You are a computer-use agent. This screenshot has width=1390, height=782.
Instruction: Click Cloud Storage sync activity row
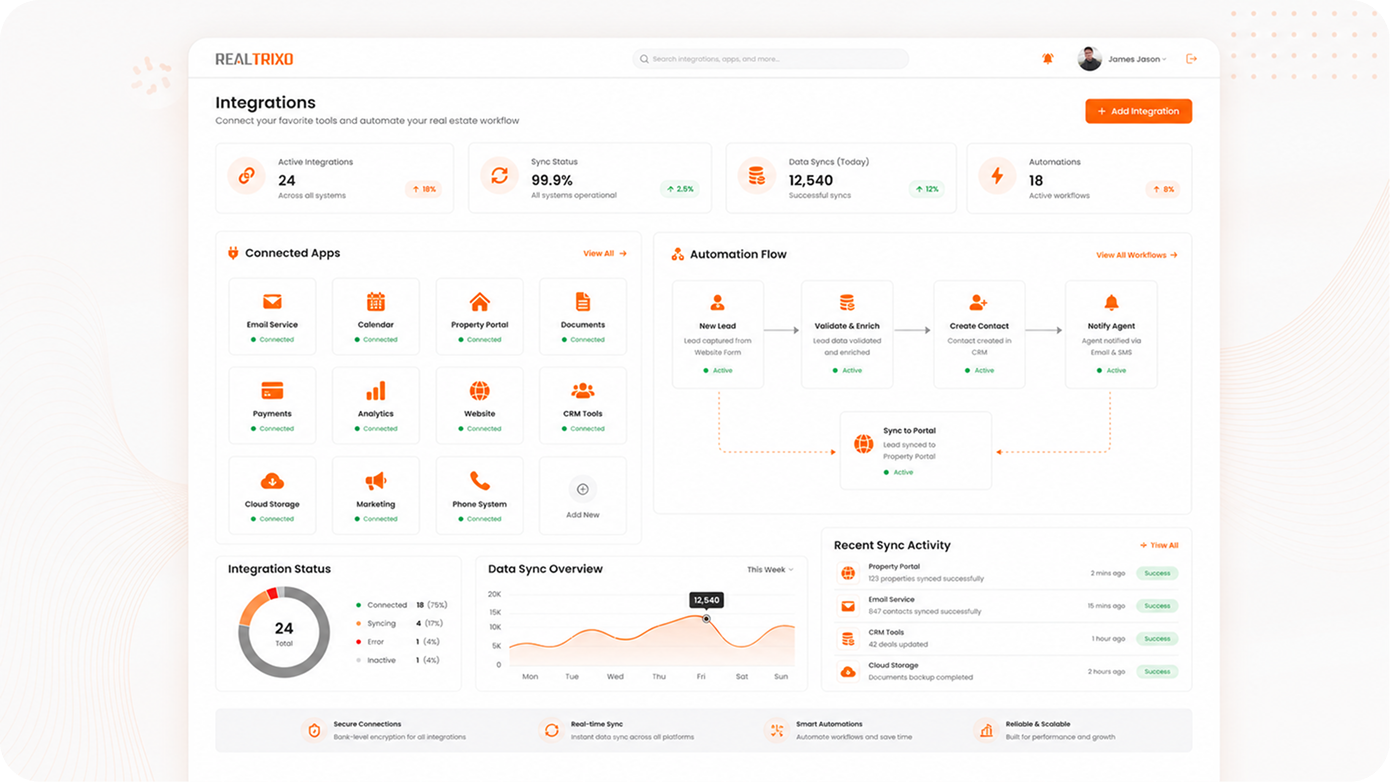1008,672
